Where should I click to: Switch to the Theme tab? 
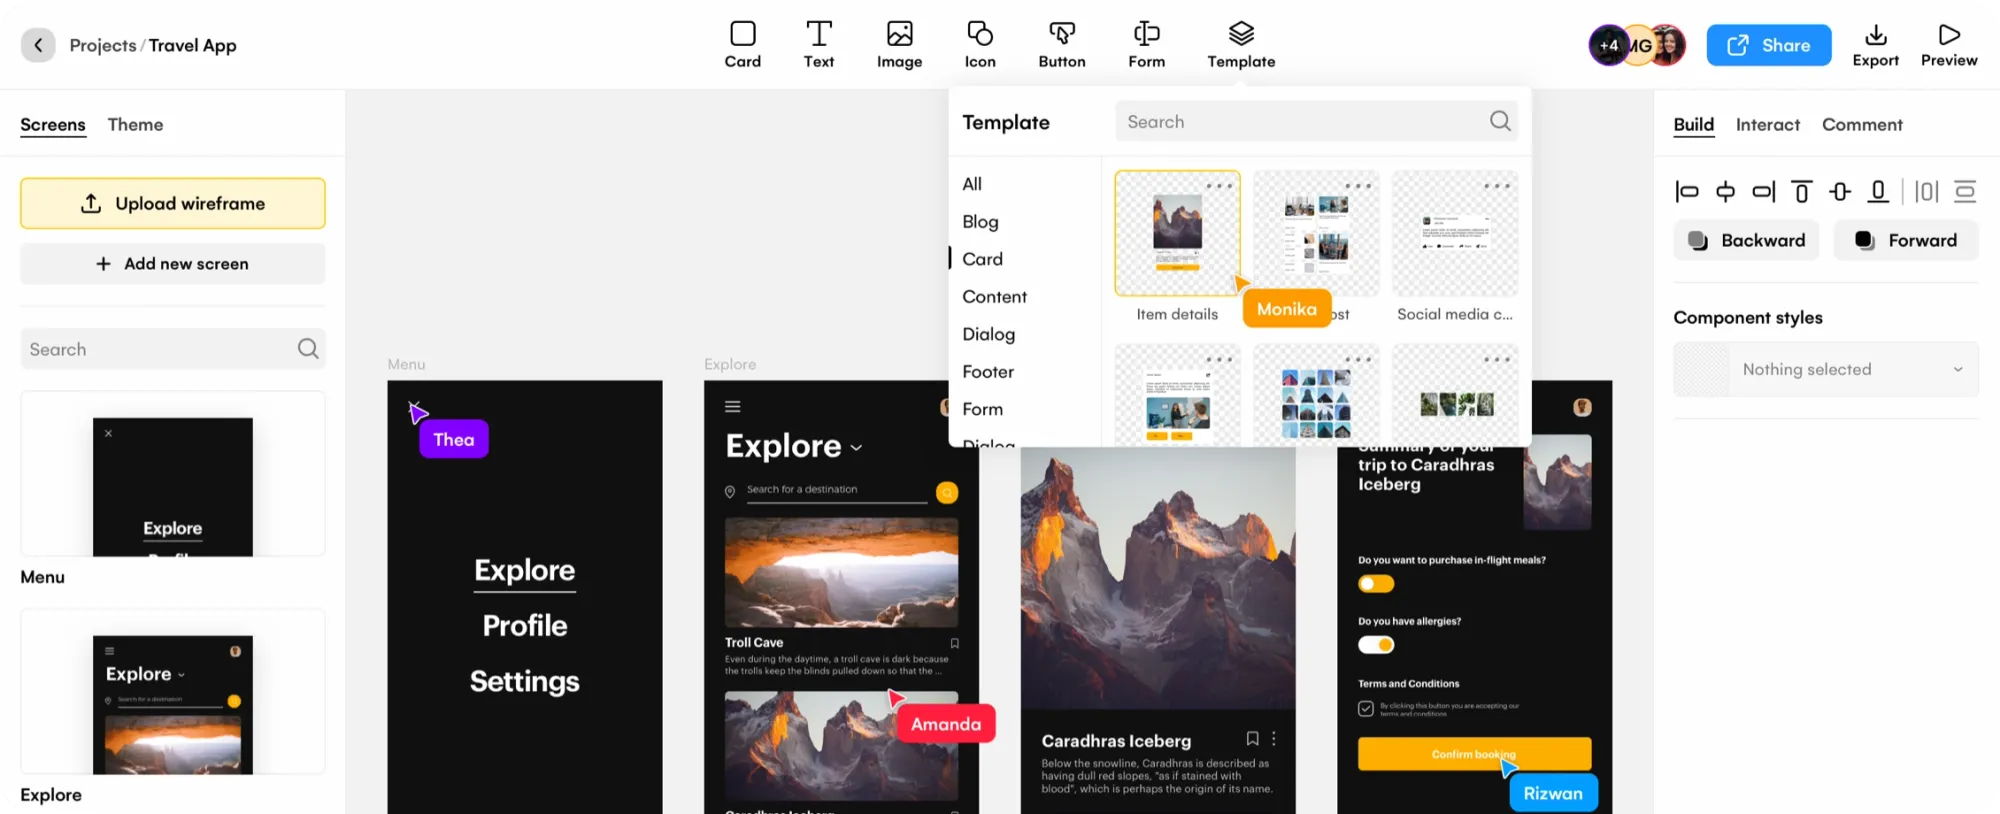click(135, 124)
